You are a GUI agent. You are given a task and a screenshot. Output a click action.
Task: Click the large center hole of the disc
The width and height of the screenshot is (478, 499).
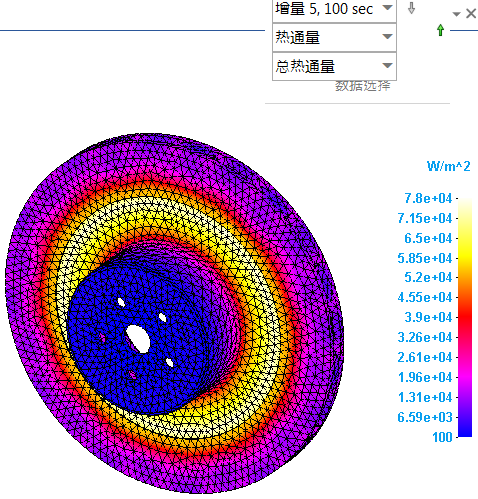139,339
